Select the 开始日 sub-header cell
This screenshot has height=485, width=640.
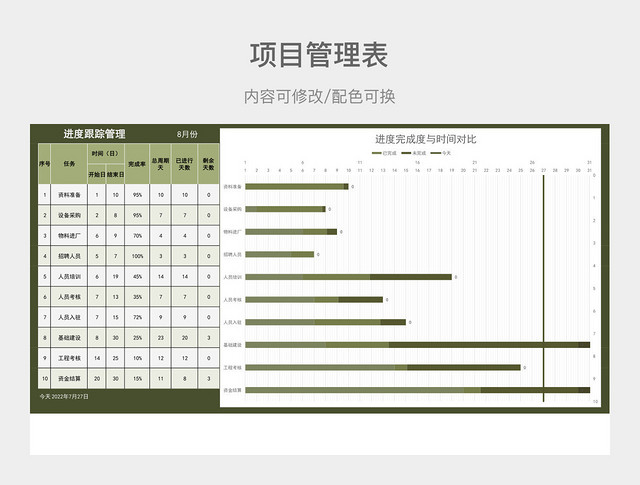97,174
